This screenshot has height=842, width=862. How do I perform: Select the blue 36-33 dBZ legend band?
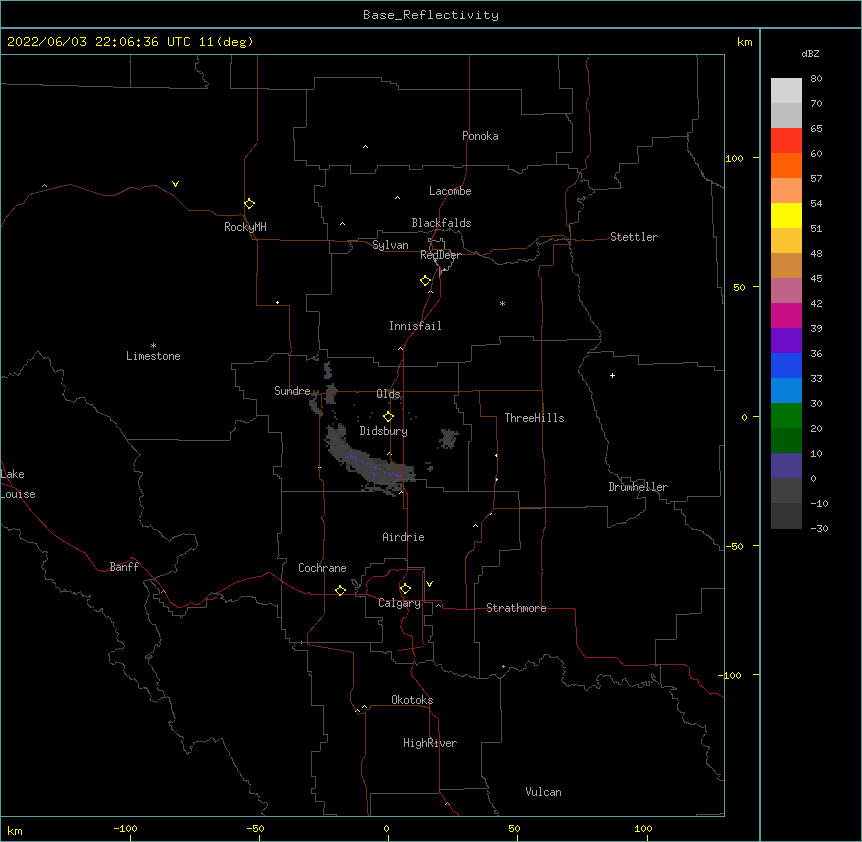click(x=786, y=365)
